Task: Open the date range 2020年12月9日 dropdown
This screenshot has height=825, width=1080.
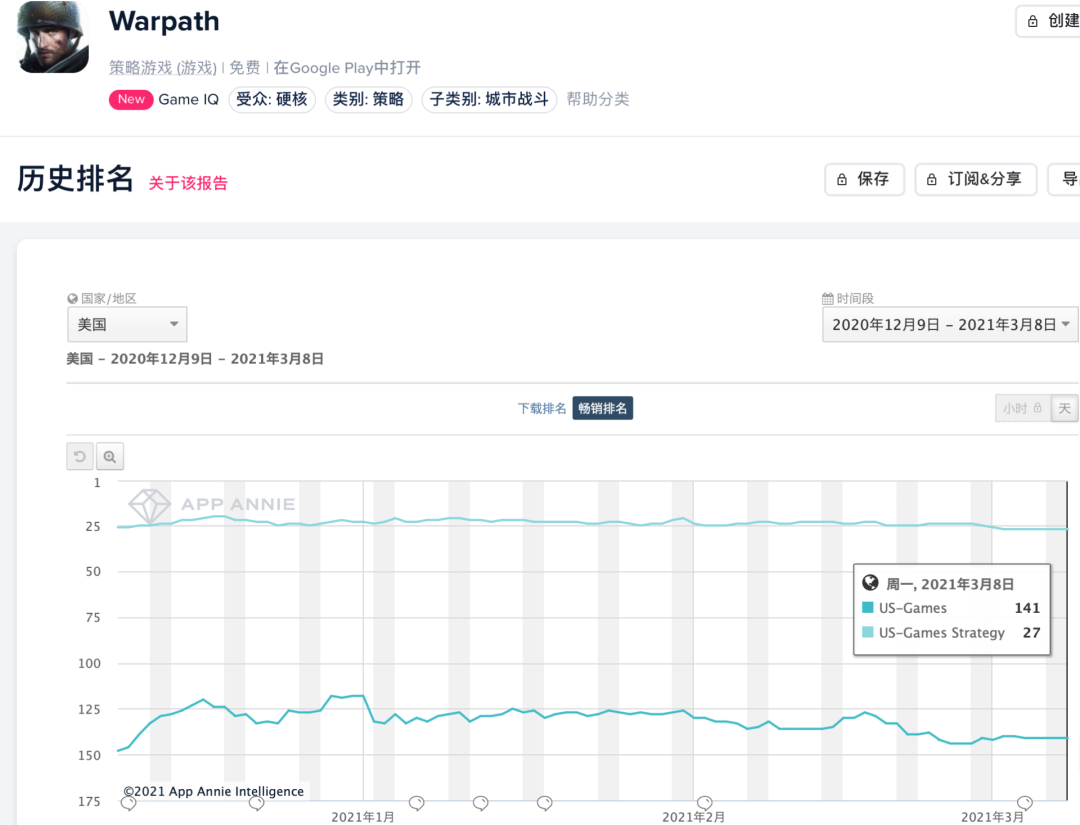Action: [x=951, y=324]
